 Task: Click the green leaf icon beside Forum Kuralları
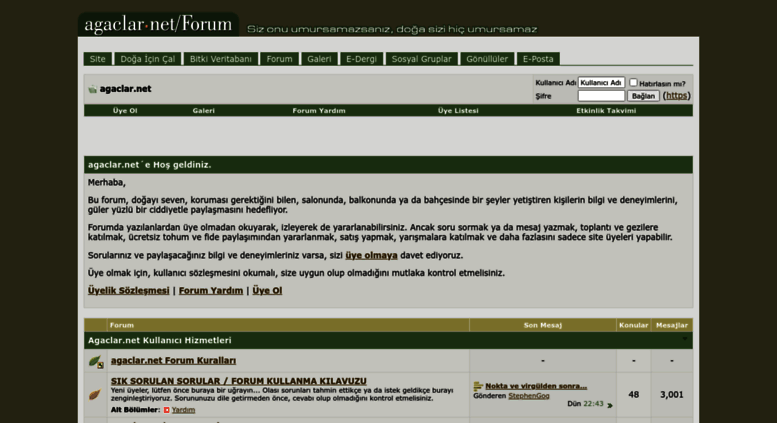click(x=96, y=362)
